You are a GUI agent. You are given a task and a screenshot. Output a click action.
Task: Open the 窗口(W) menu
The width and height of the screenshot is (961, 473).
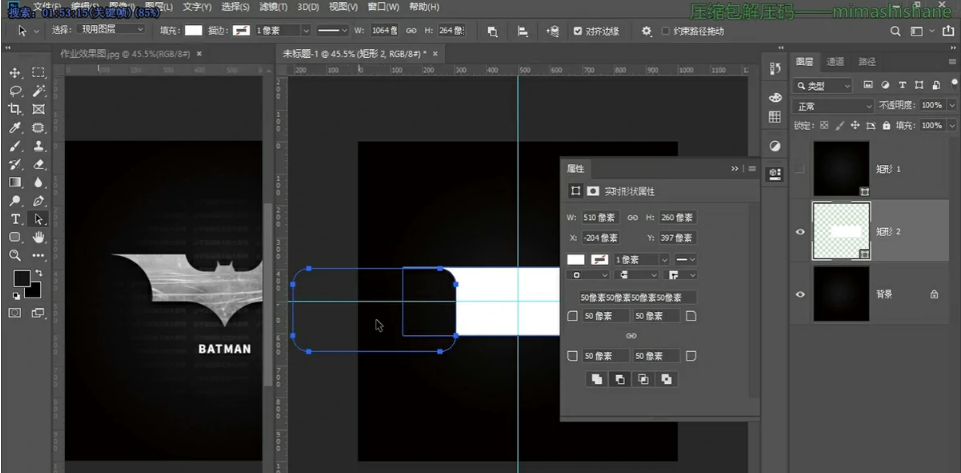pos(384,7)
